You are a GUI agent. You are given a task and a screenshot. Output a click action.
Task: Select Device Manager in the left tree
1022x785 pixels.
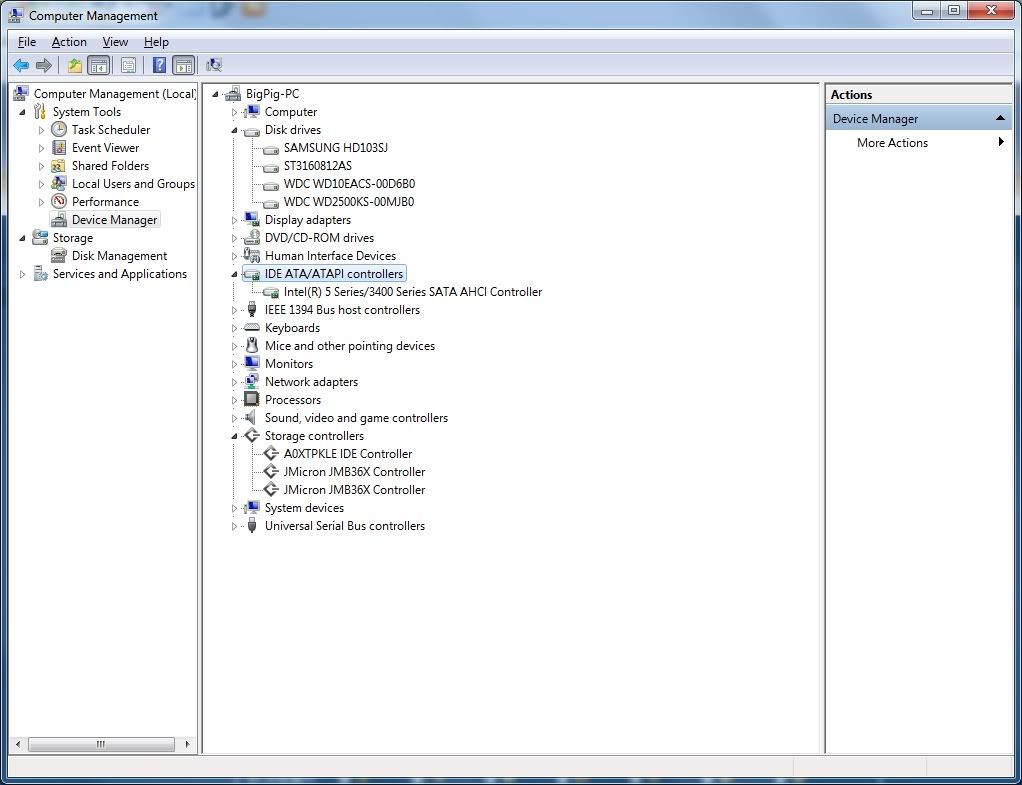pyautogui.click(x=115, y=220)
